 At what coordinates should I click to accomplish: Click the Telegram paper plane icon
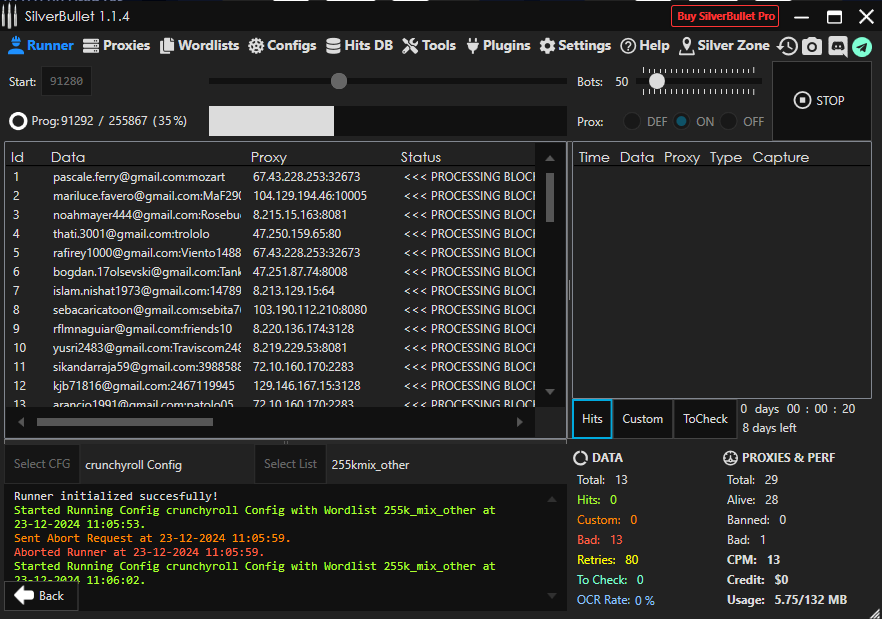(x=861, y=46)
